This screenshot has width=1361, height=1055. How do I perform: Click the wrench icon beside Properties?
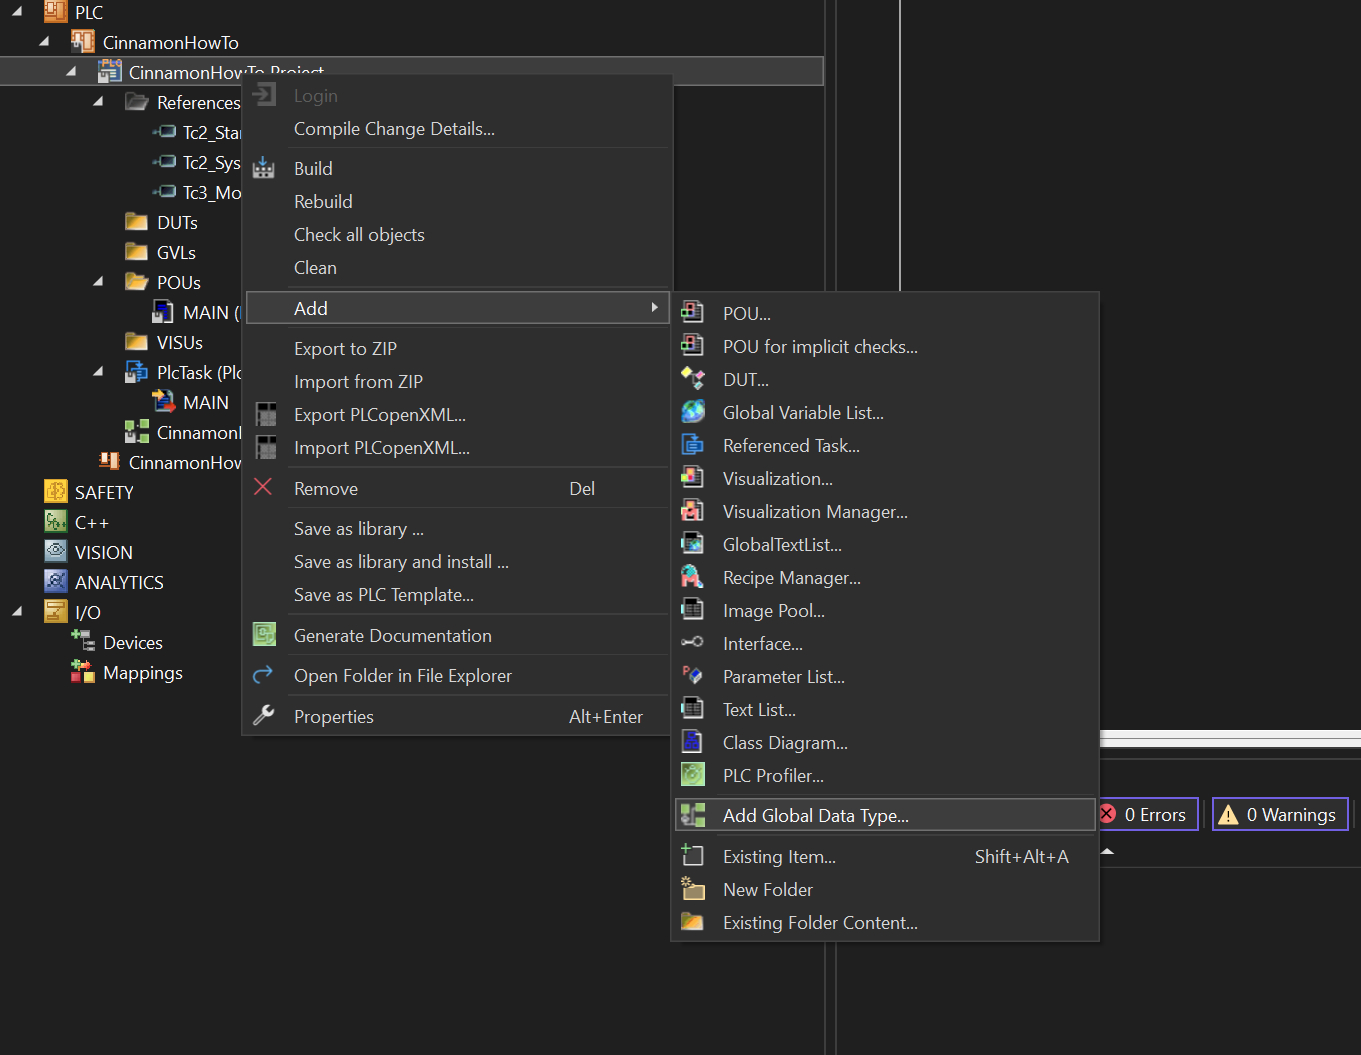(264, 715)
